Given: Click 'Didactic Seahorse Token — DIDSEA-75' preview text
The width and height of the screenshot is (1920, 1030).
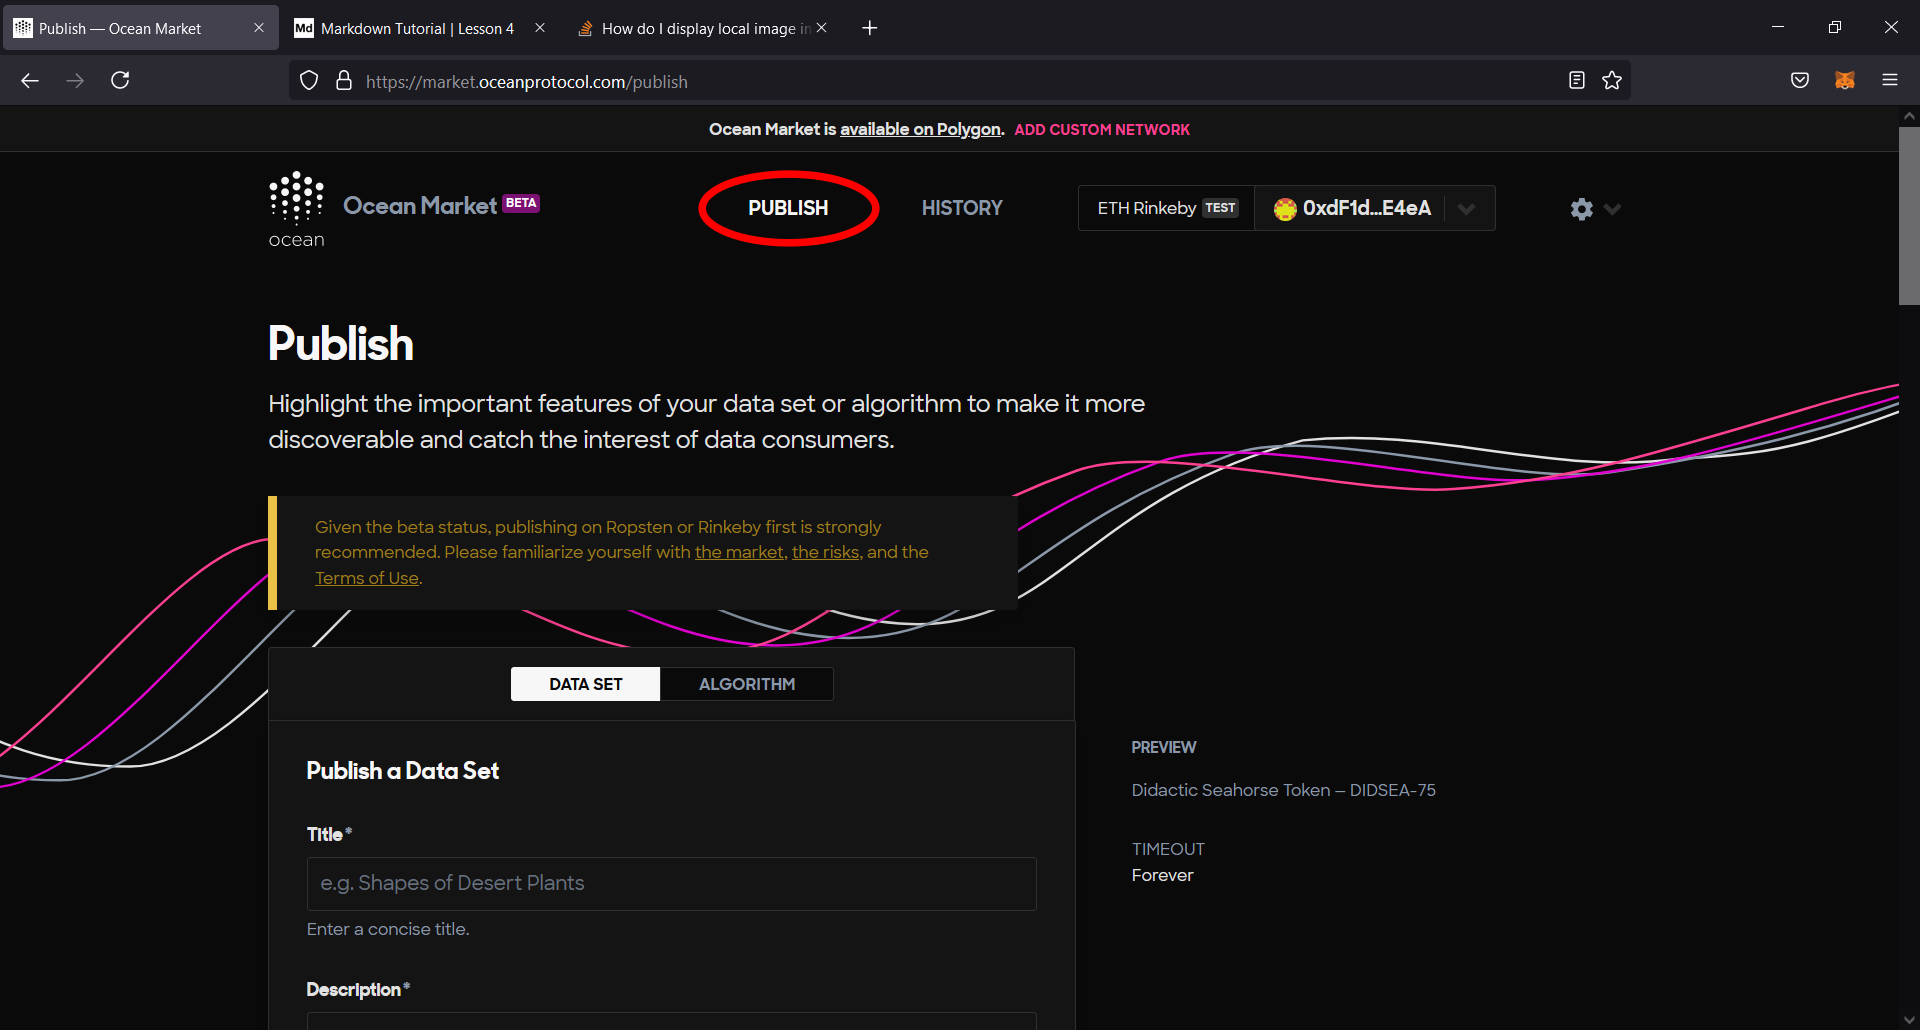Looking at the screenshot, I should click(x=1283, y=790).
